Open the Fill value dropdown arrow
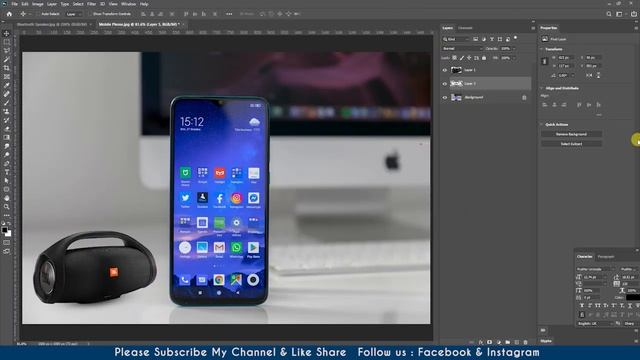Screen dimensions: 640x360 point(513,58)
